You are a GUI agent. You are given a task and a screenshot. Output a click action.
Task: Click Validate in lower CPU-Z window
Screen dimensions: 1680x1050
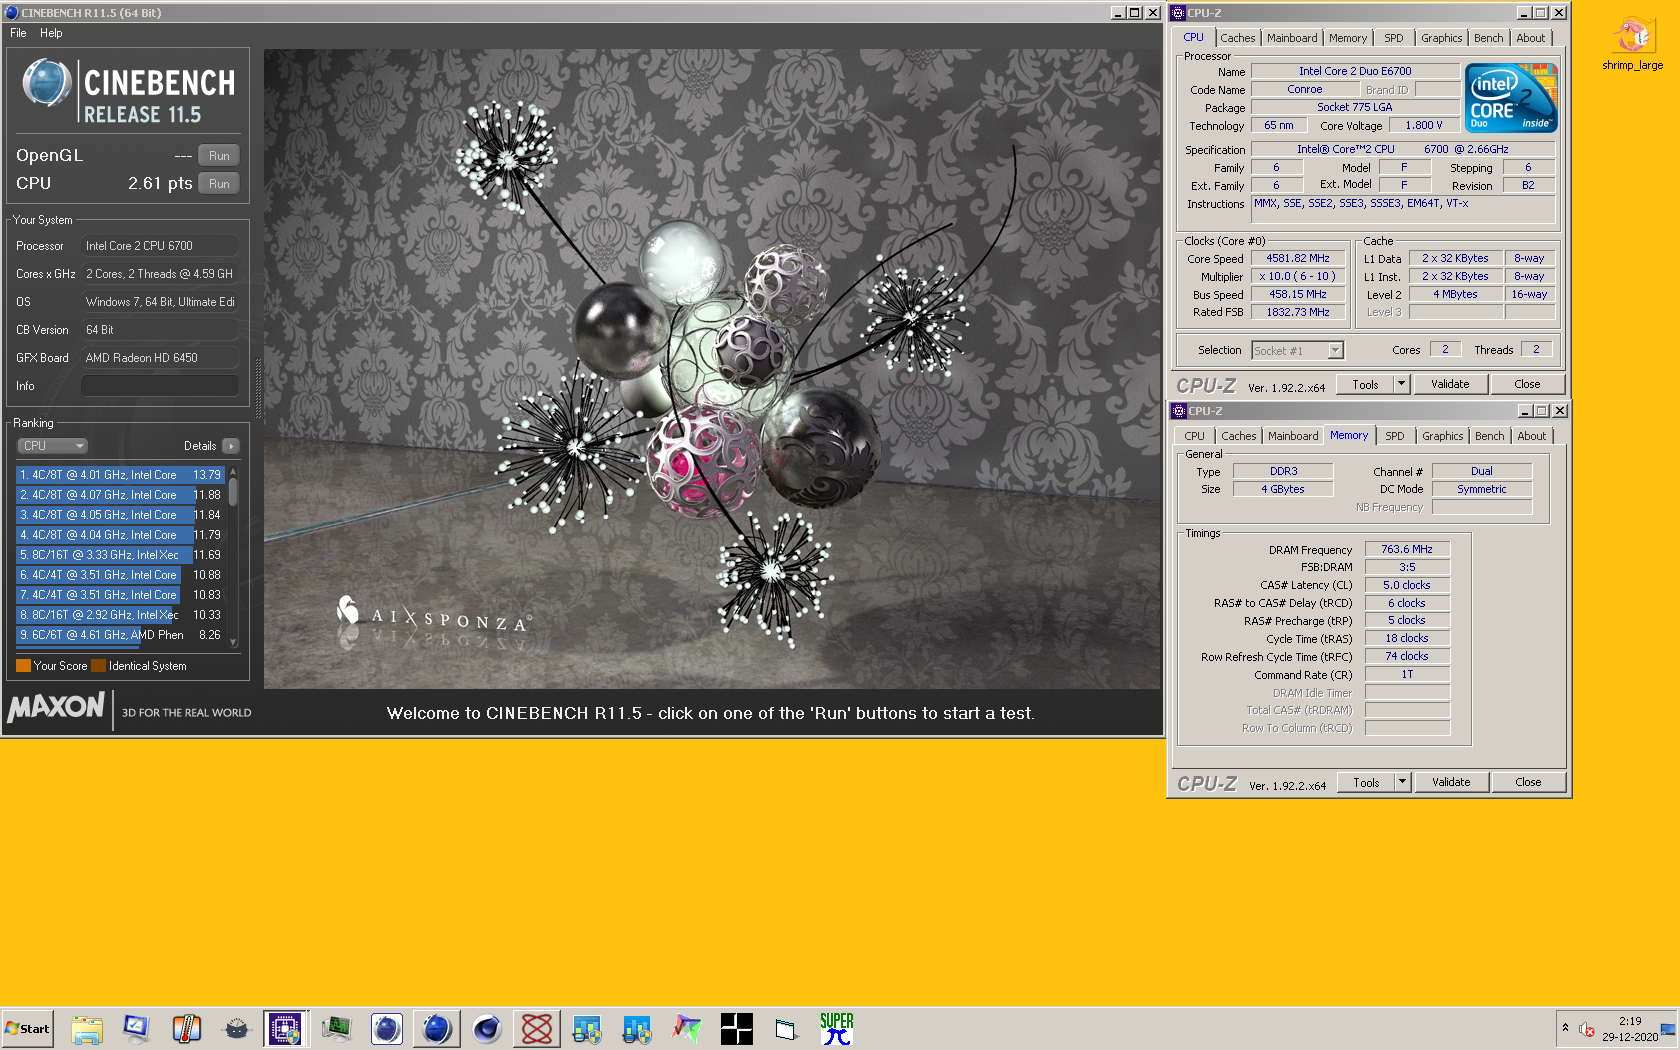1451,783
